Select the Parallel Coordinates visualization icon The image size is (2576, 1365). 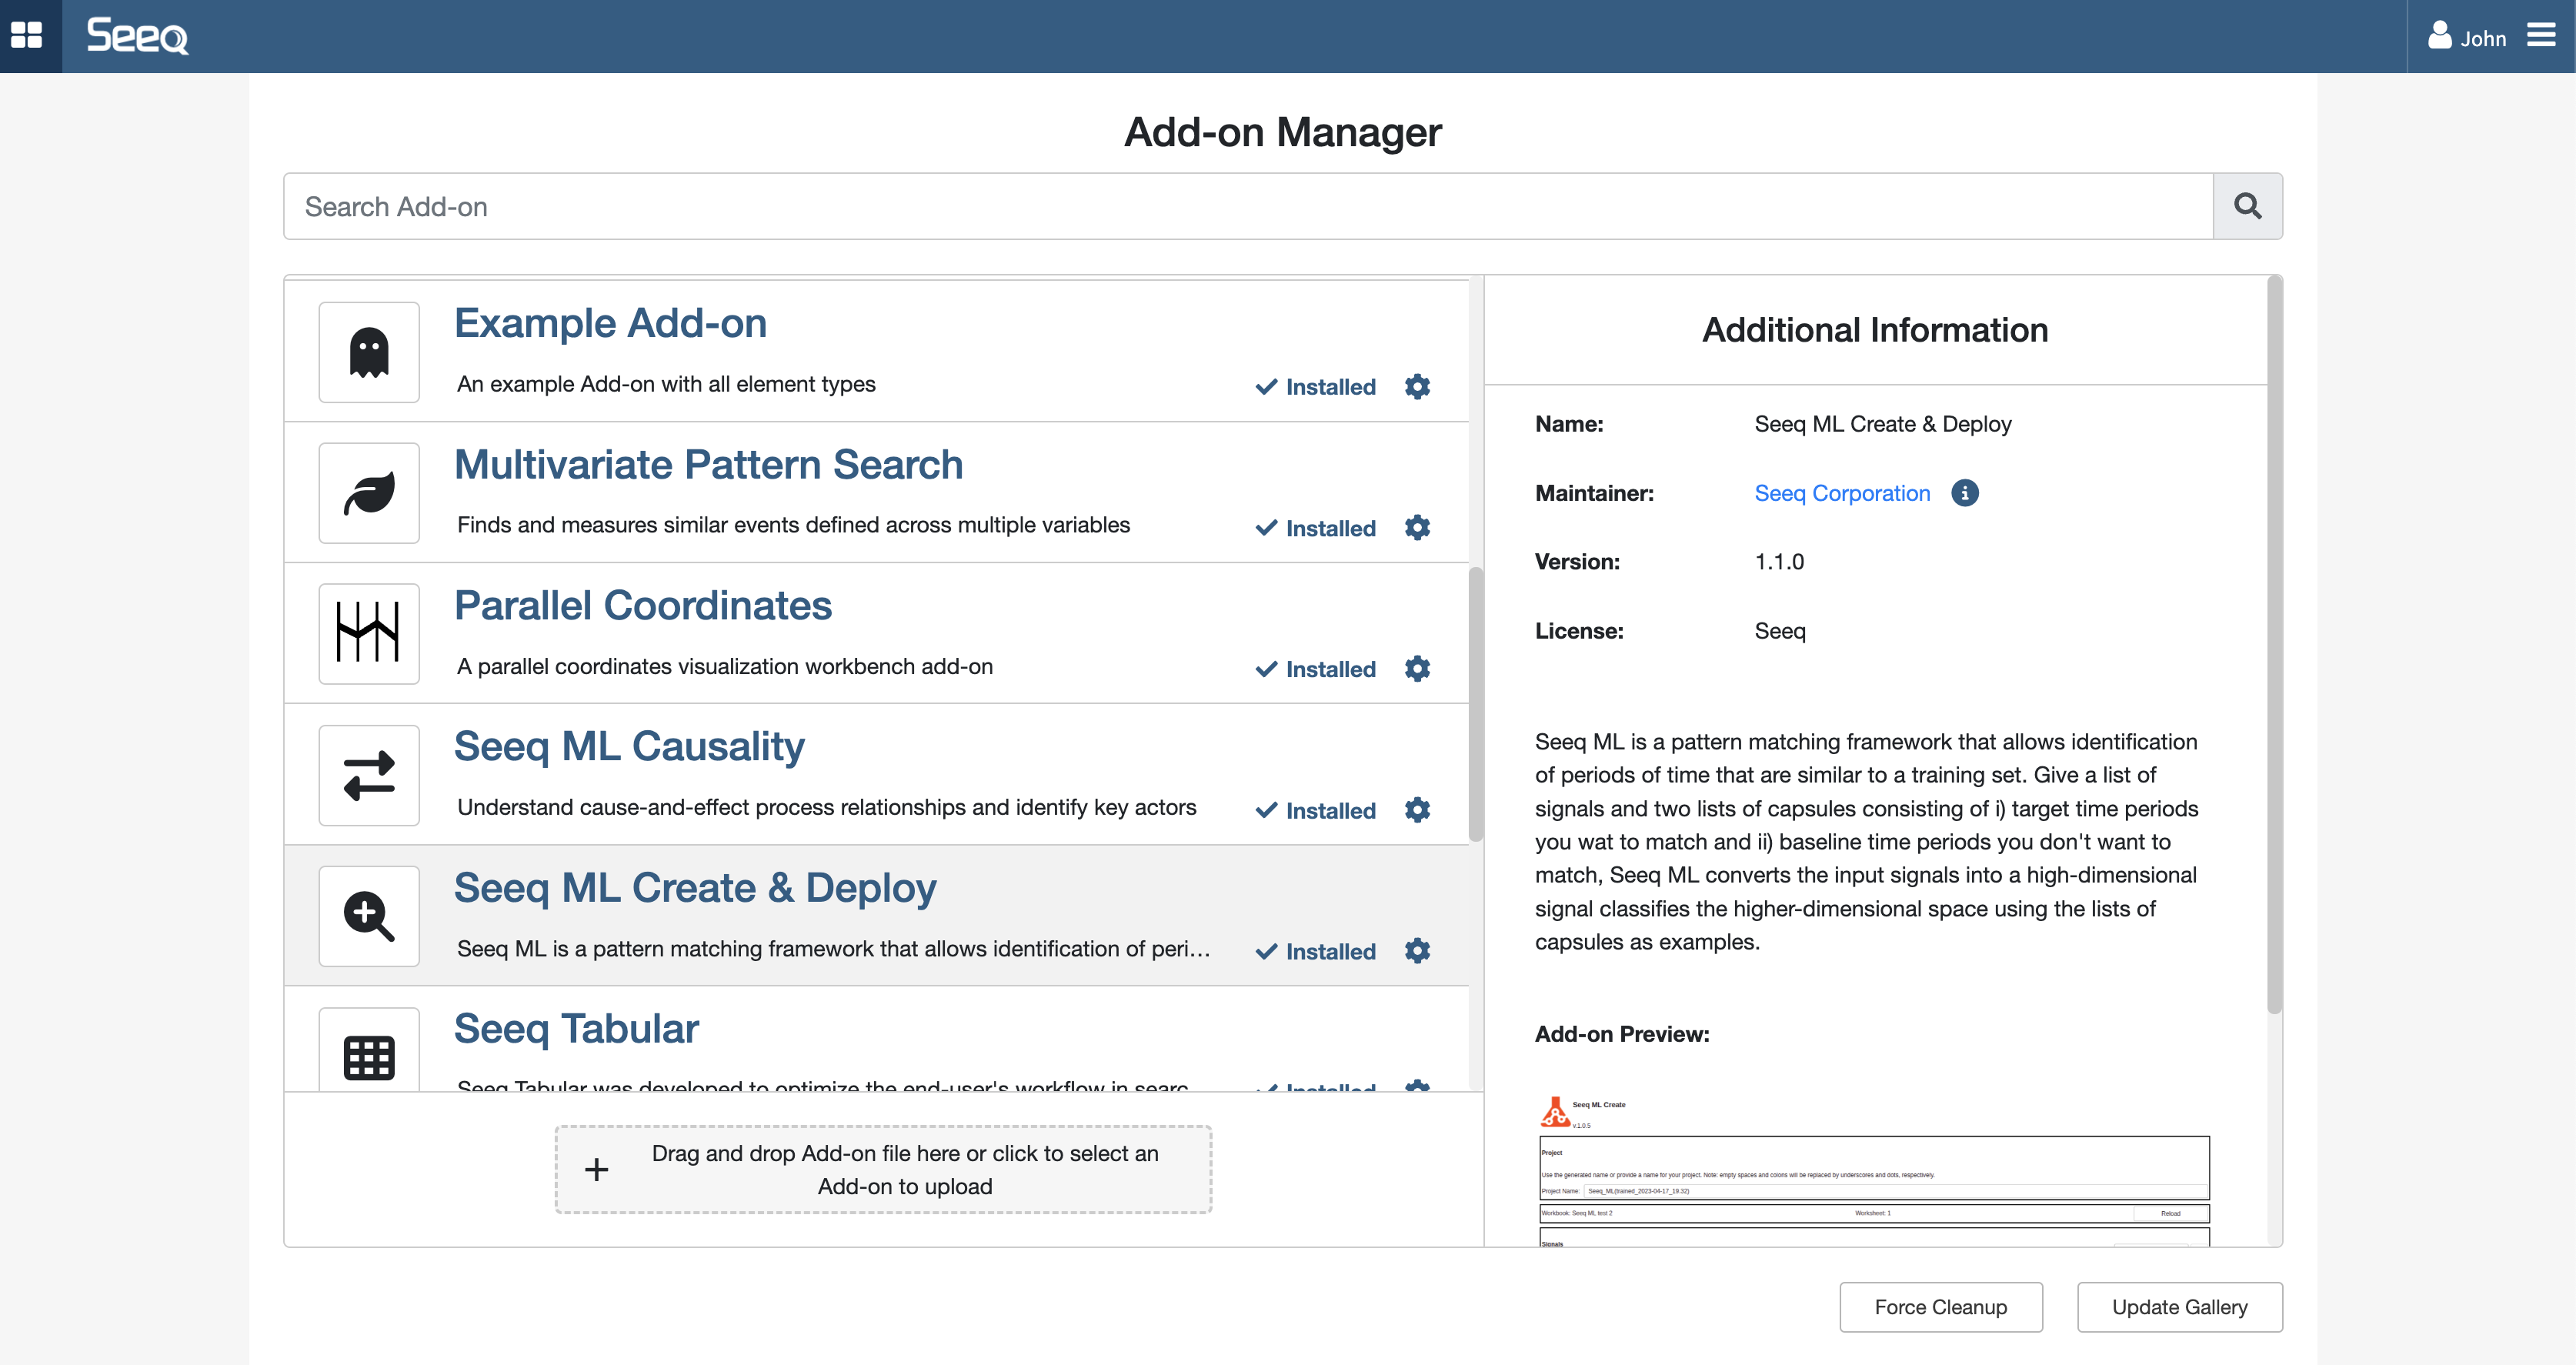point(368,633)
